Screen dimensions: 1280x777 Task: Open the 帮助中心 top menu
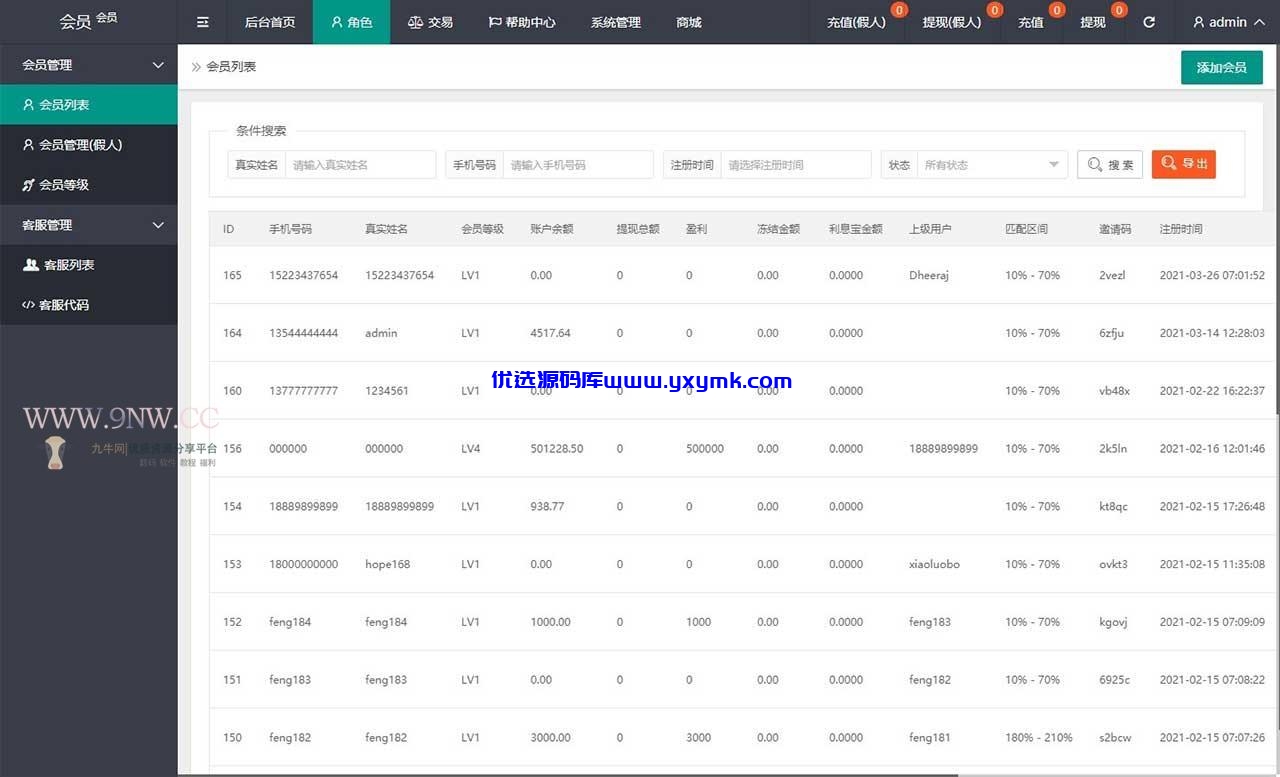point(522,22)
